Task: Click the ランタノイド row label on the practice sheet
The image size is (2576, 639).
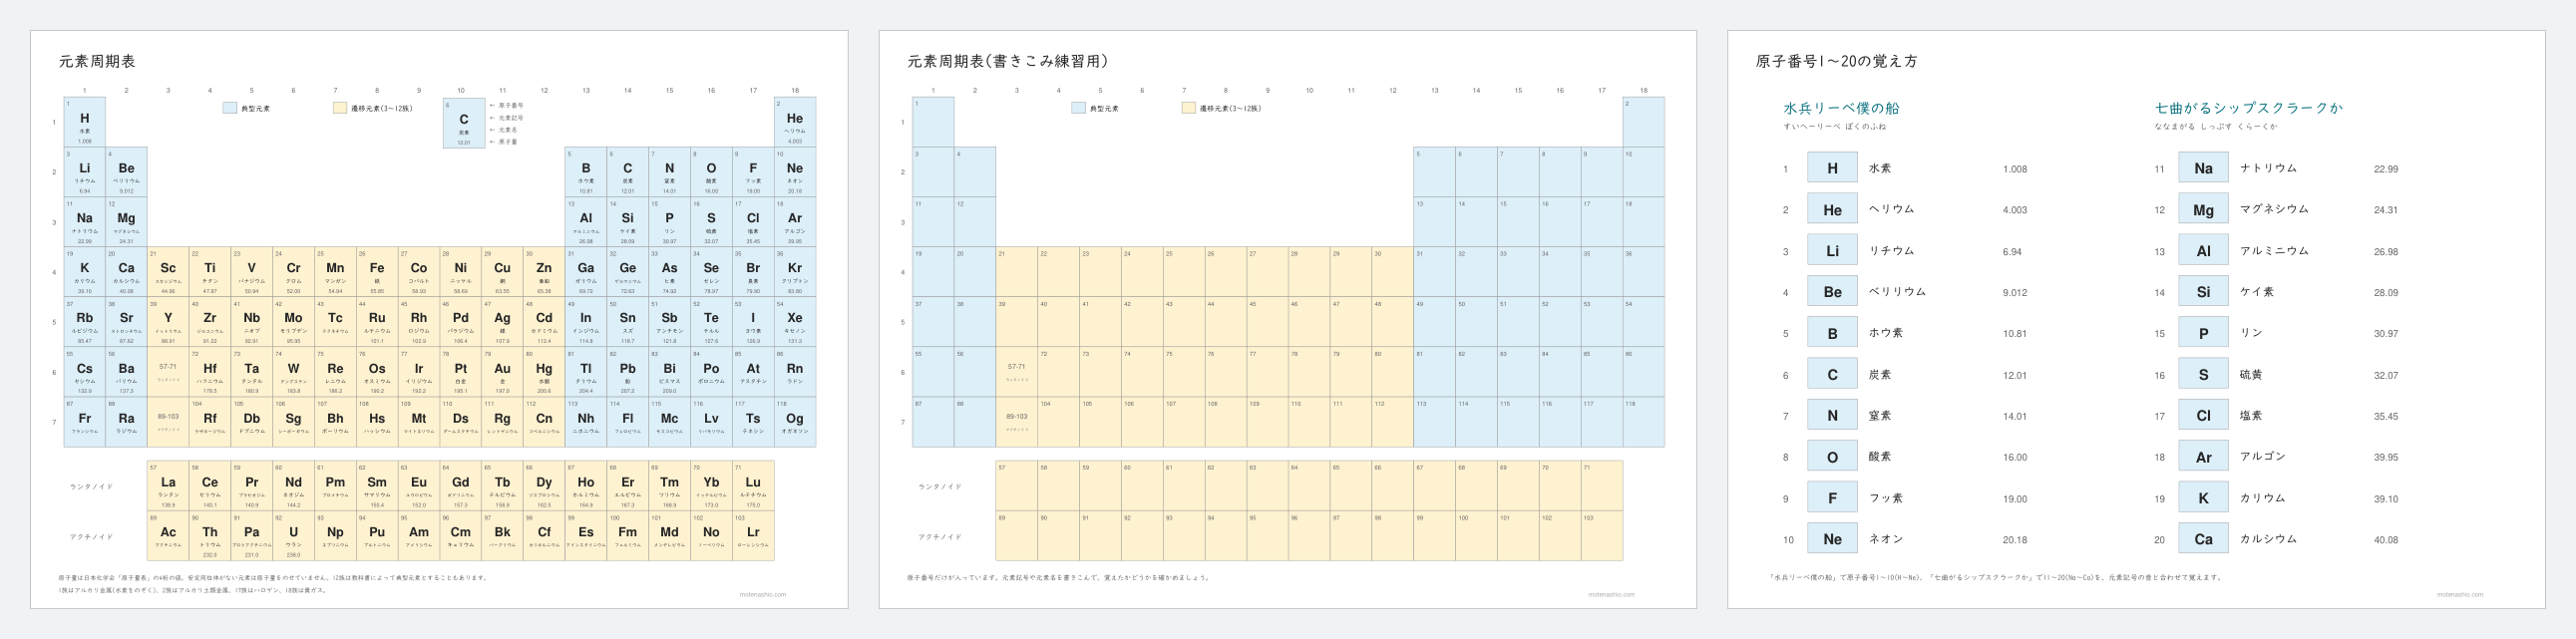Action: [940, 487]
